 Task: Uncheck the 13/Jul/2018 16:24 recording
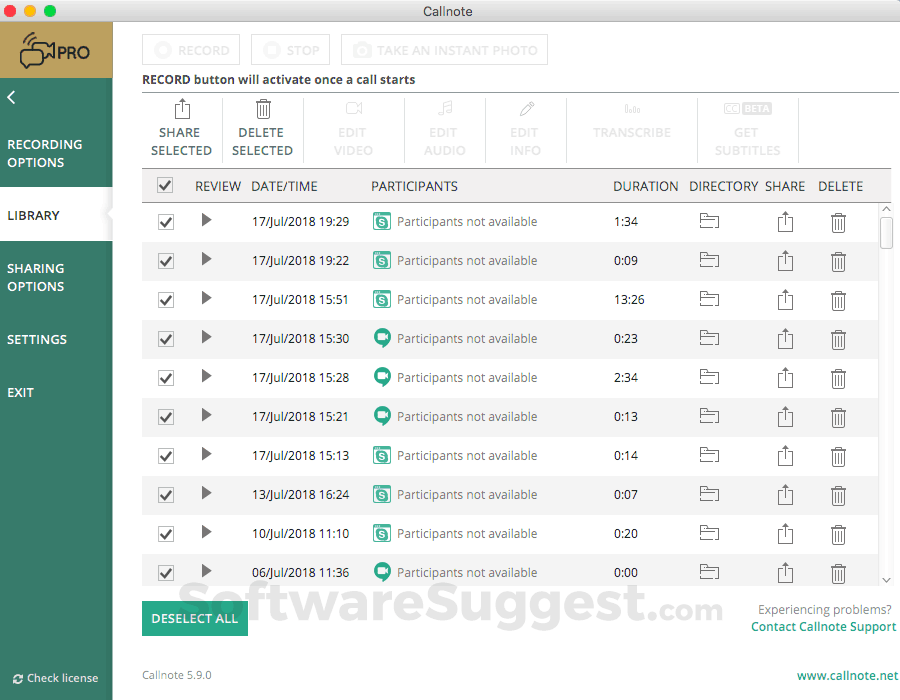[165, 494]
